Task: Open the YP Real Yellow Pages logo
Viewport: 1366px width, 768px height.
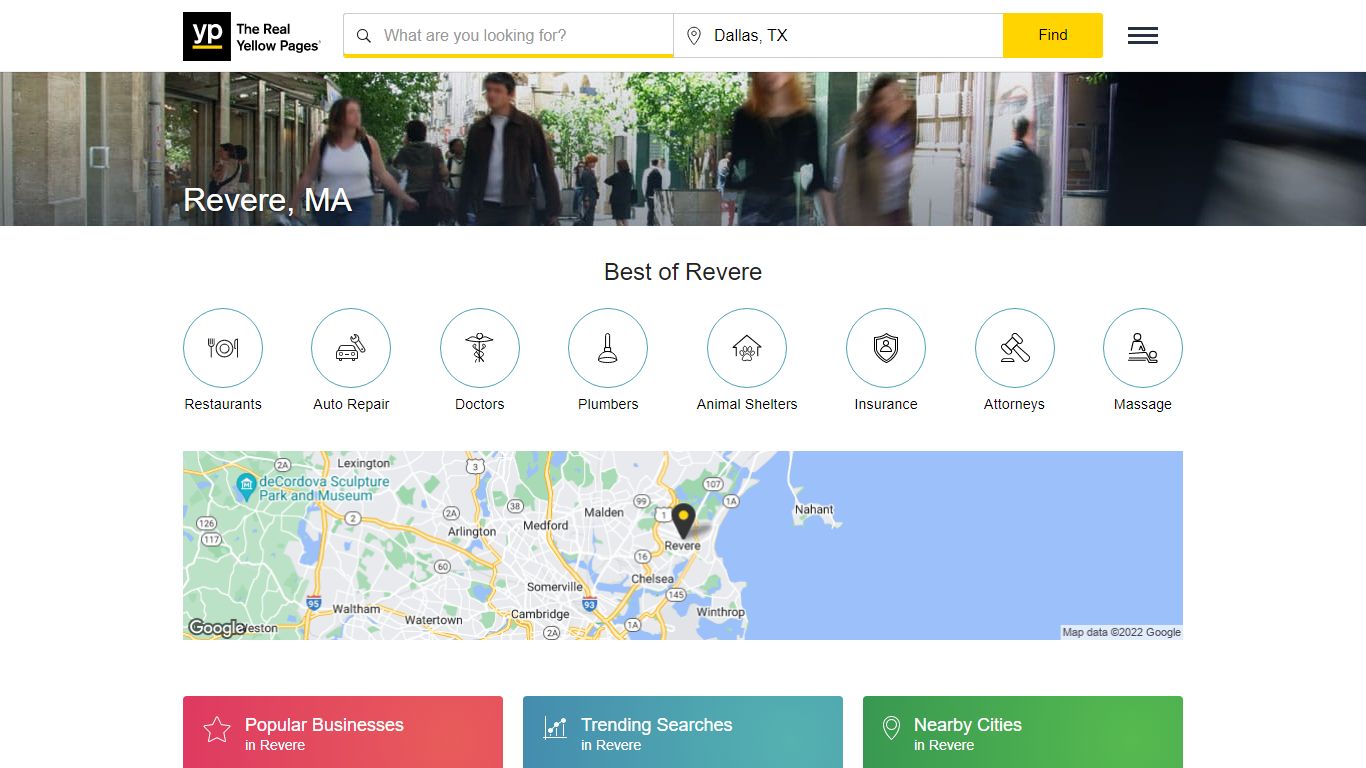Action: [252, 36]
